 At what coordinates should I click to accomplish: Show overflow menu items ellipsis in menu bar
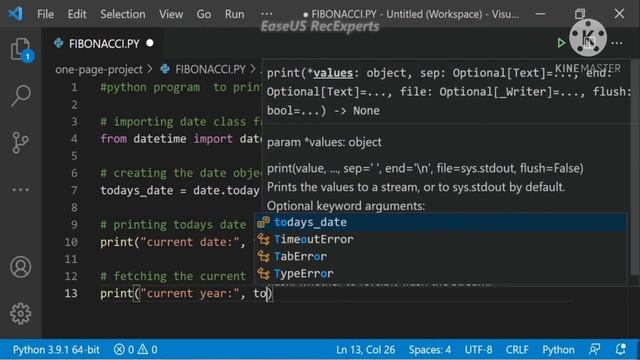pyautogui.click(x=267, y=14)
